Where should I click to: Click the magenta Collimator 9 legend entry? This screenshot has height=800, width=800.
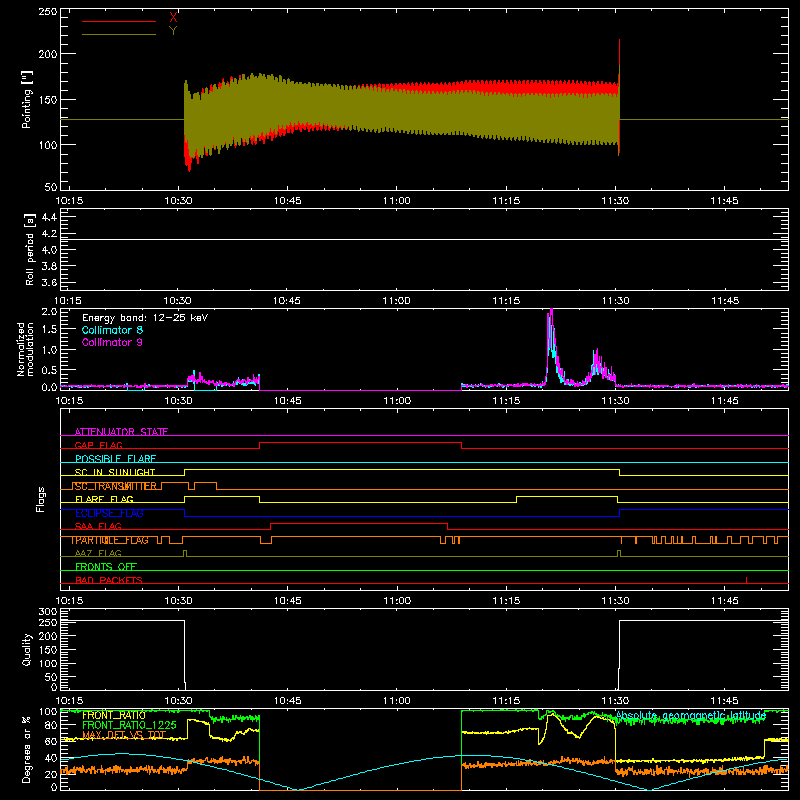click(x=112, y=342)
